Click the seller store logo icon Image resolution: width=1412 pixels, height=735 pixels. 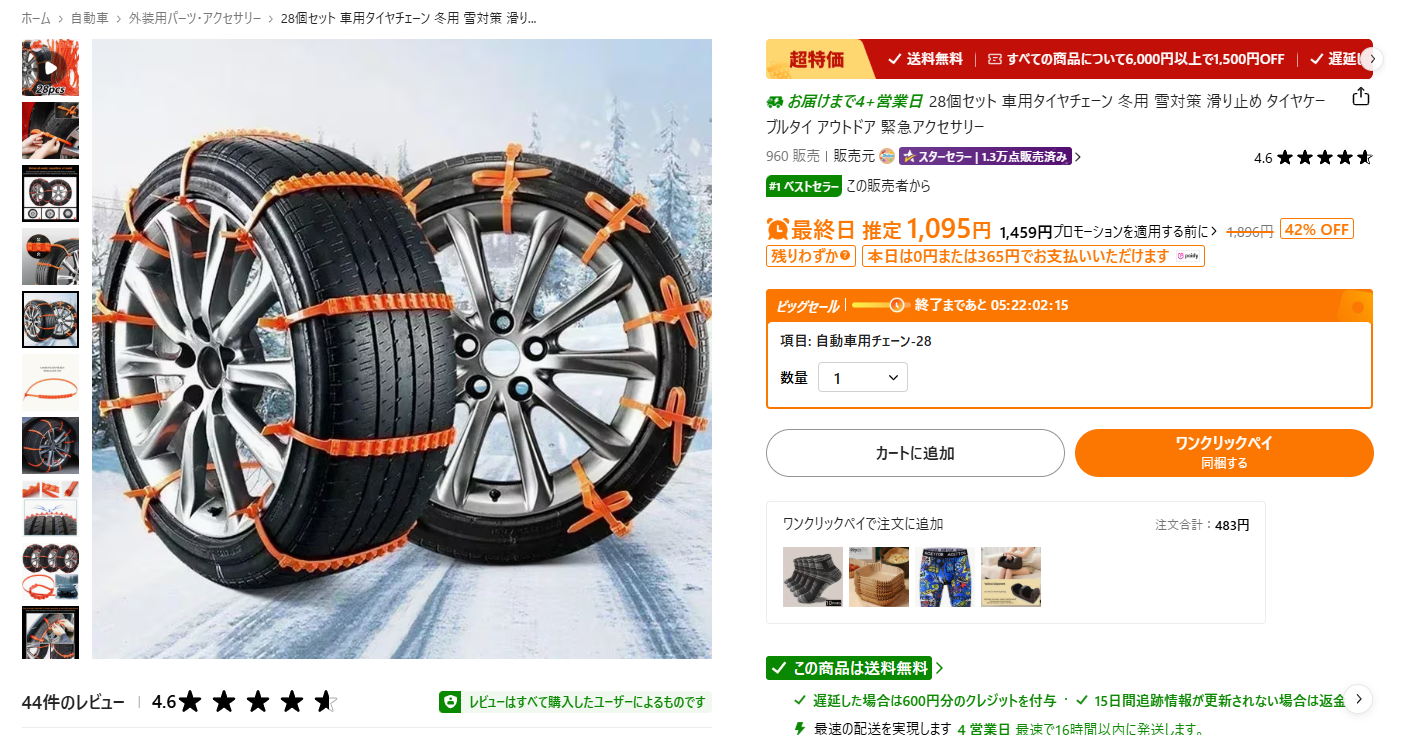pyautogui.click(x=887, y=156)
